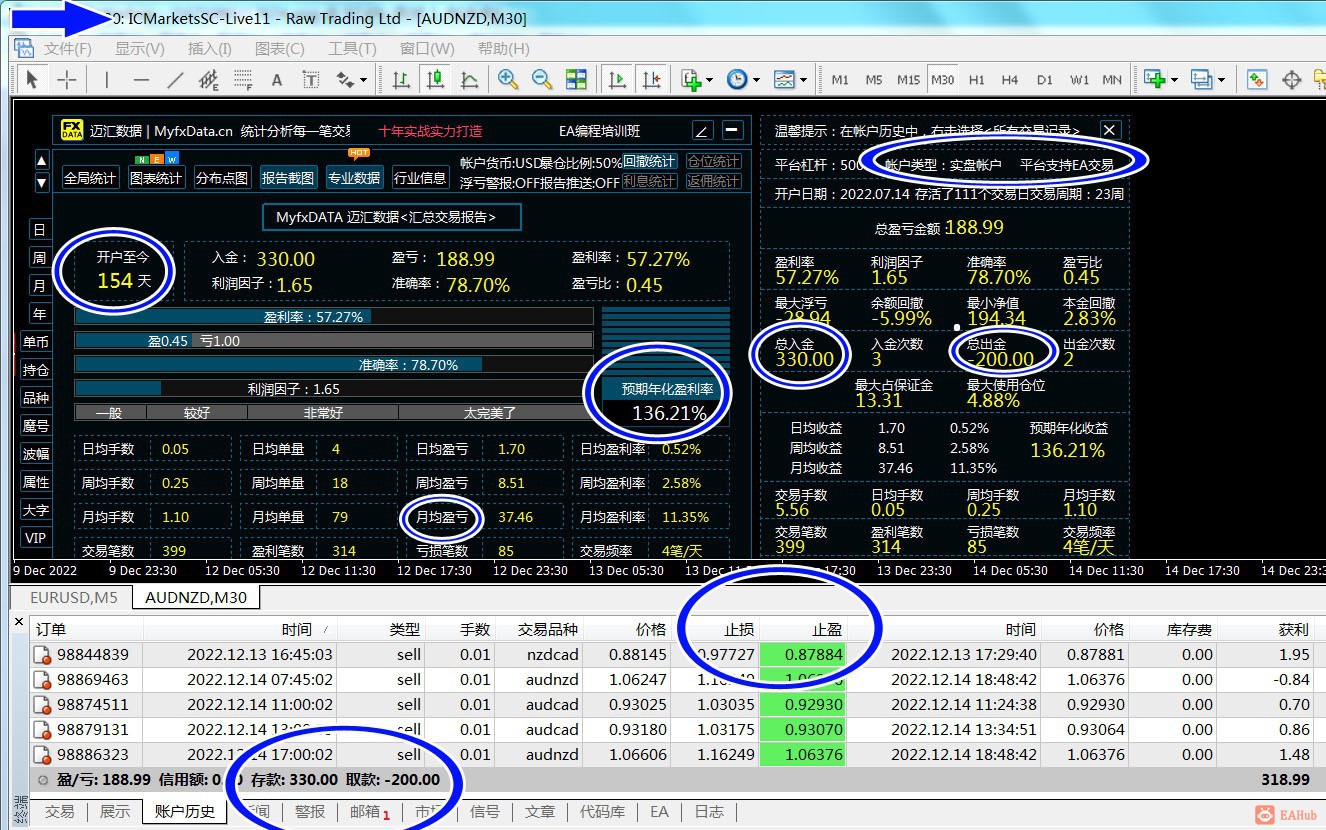The image size is (1326, 830).
Task: Select the text tool marked A
Action: point(277,80)
